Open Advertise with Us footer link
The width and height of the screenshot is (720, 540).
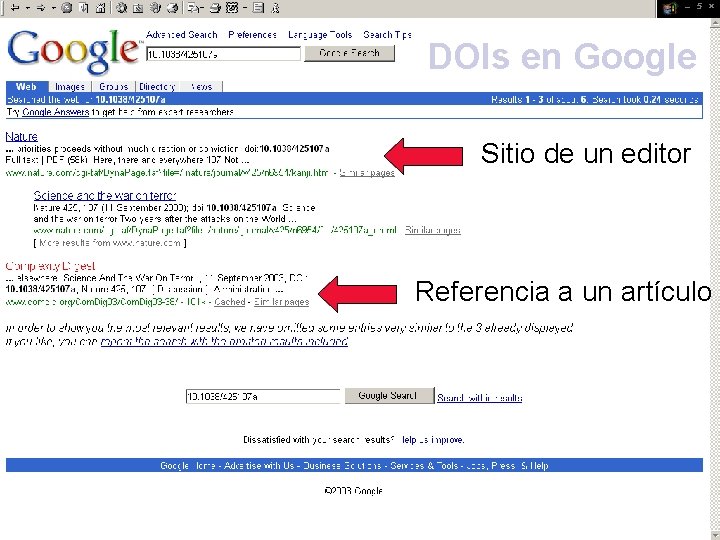tap(259, 466)
